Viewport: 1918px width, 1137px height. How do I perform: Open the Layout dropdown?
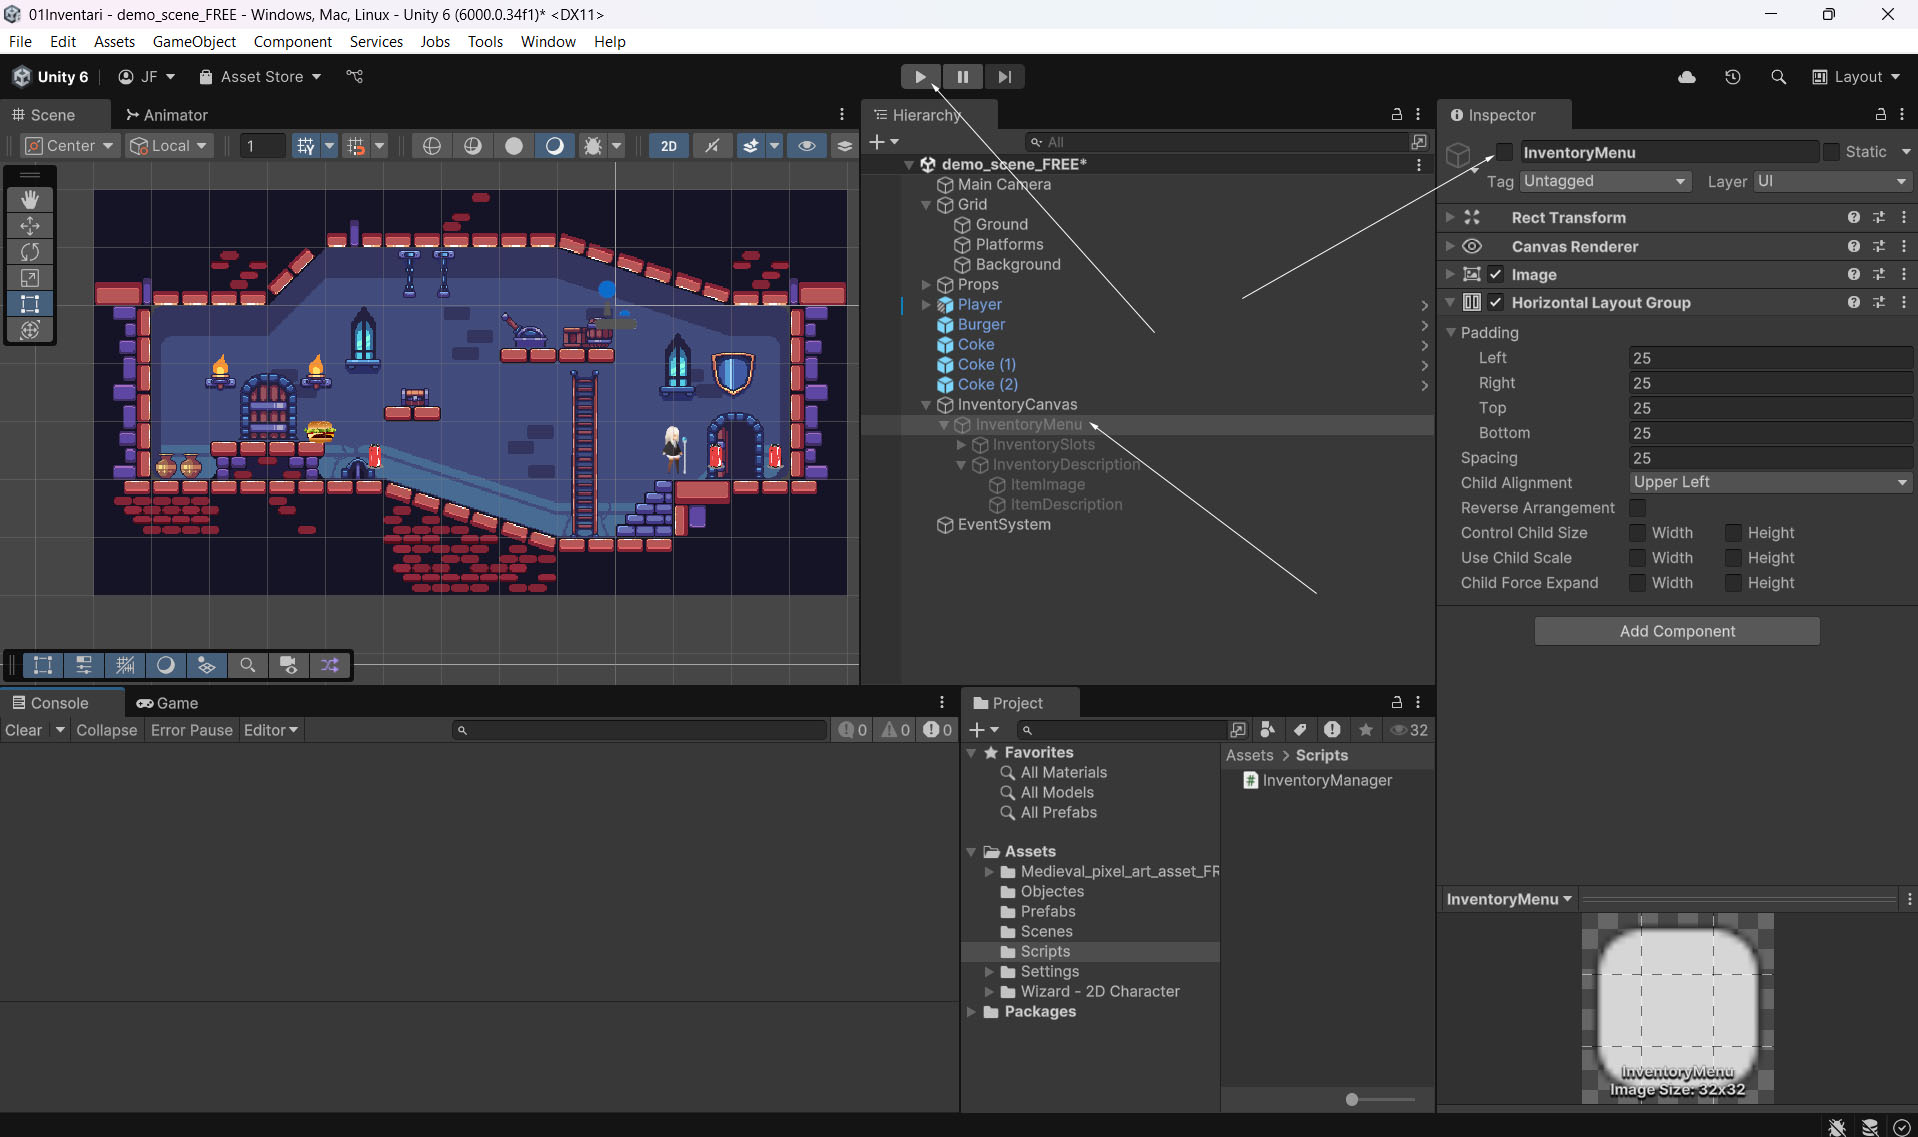[x=1857, y=77]
